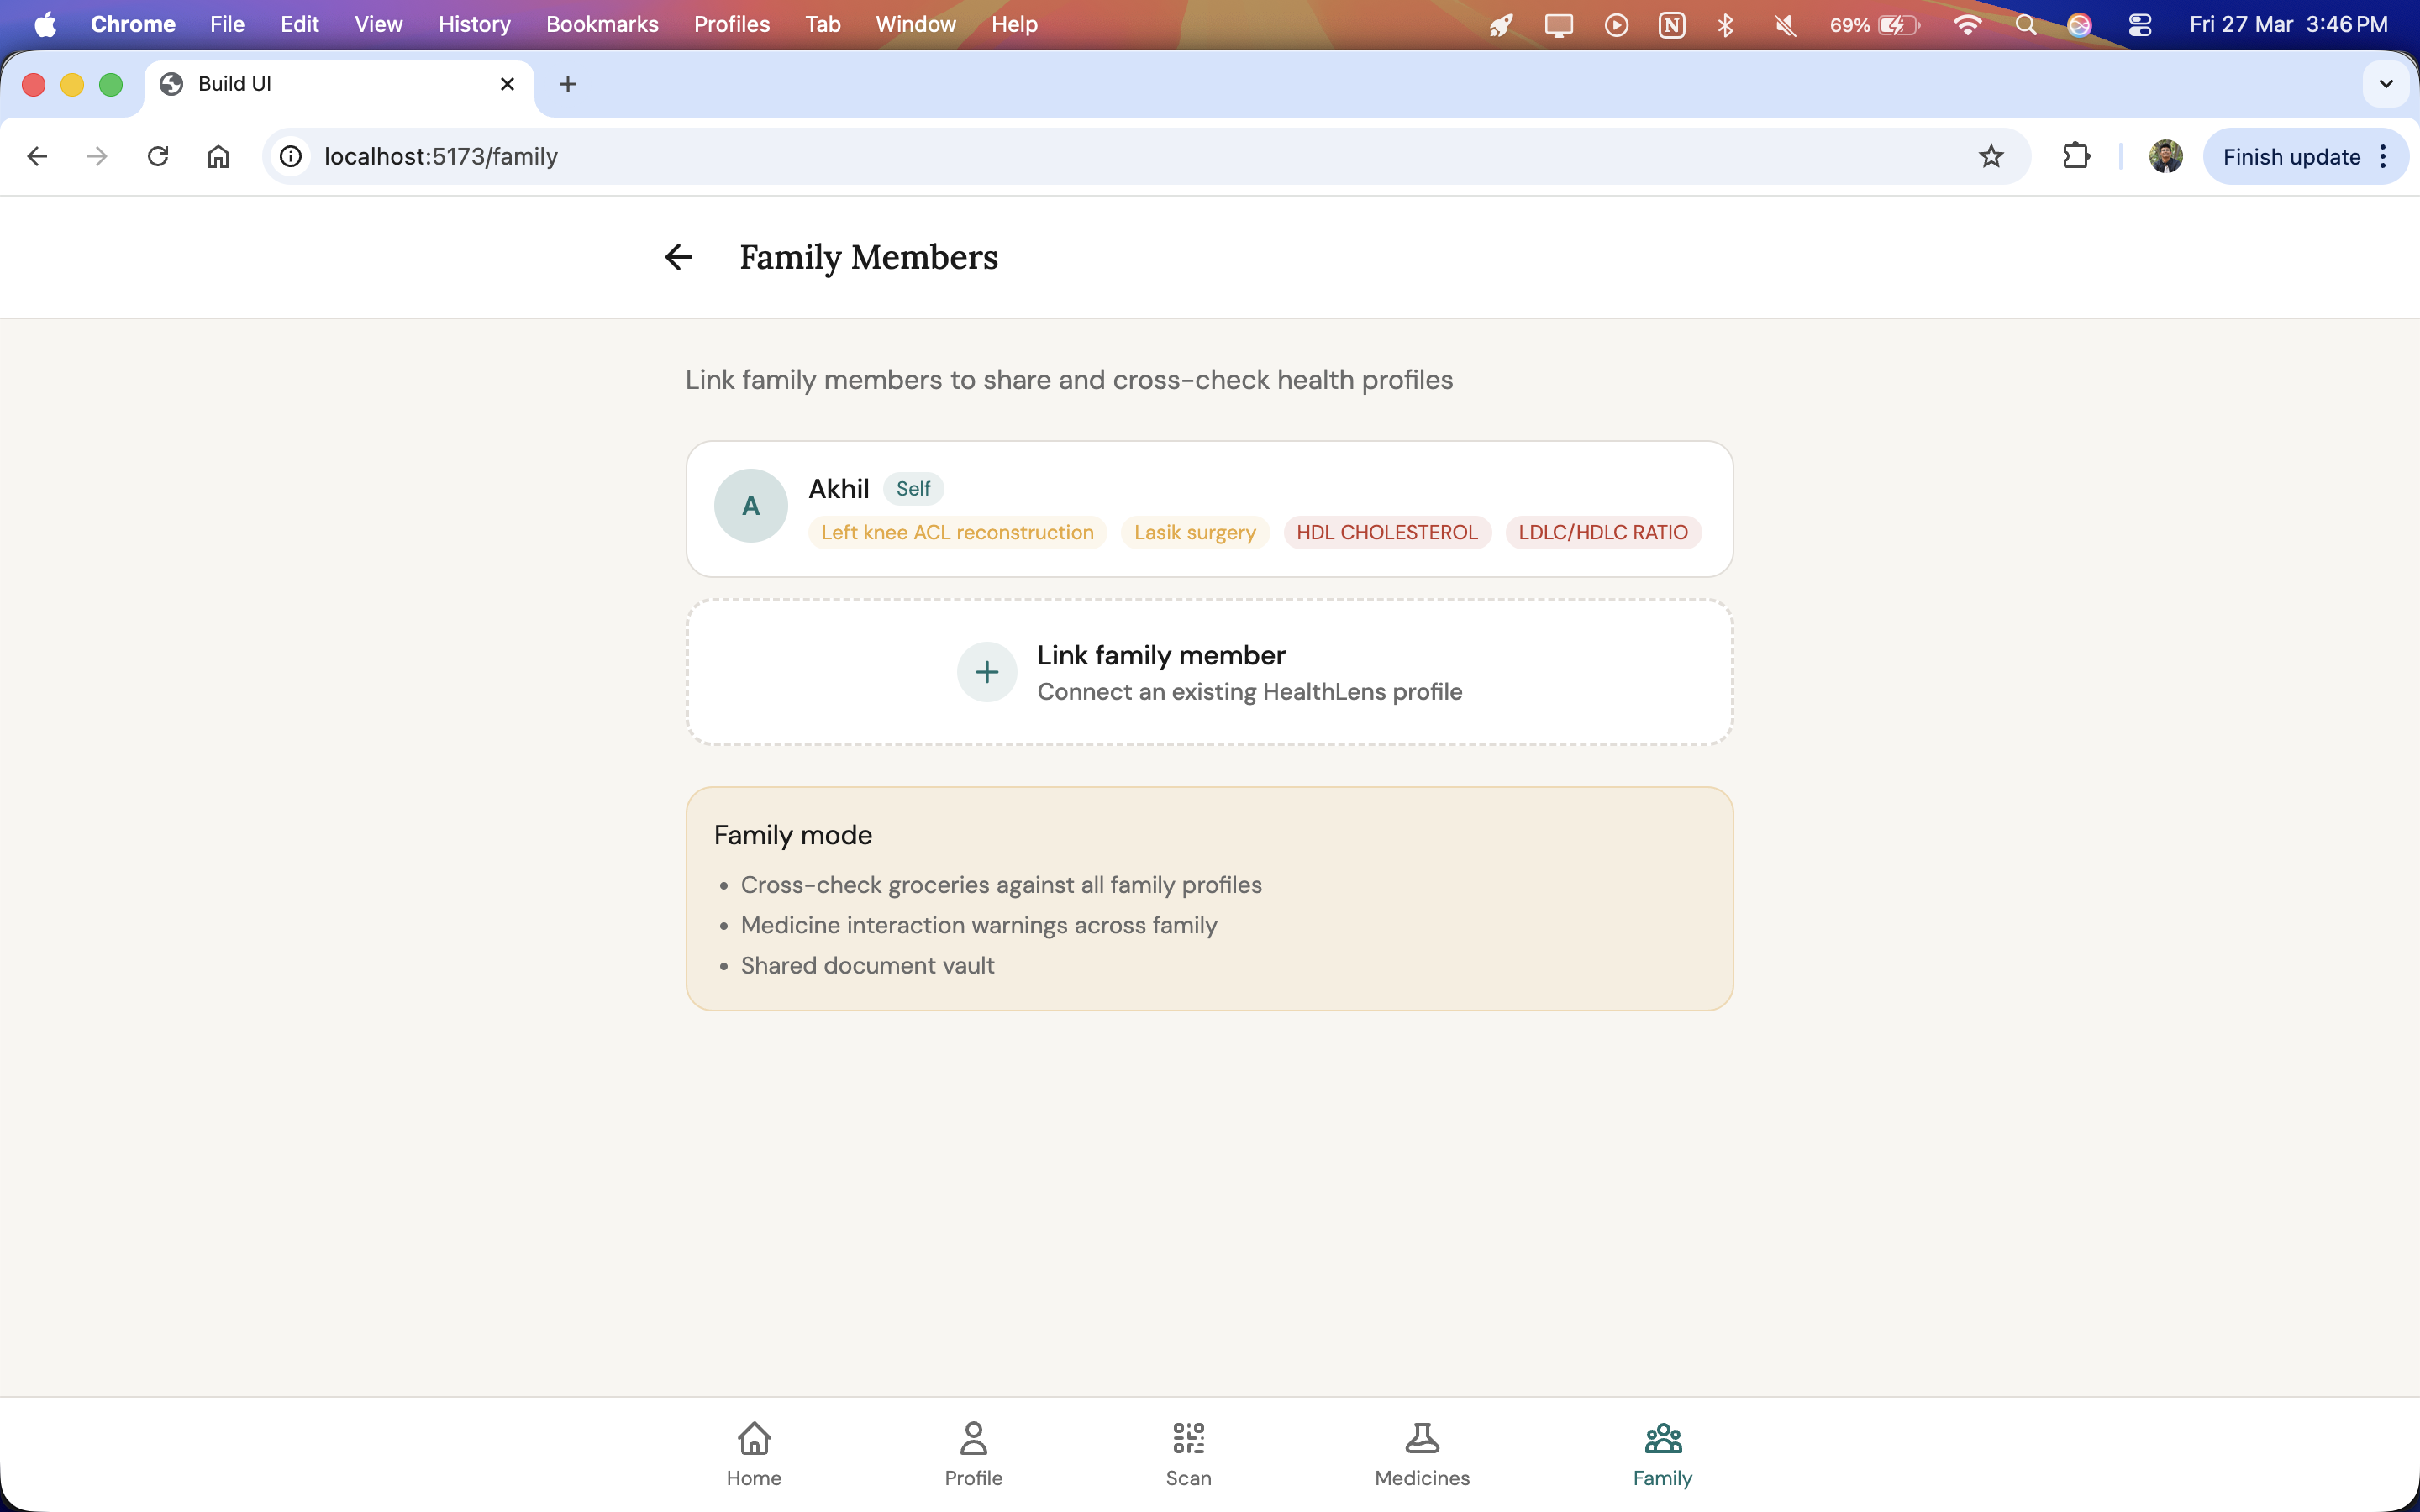Go to the Medicines tab

coord(1421,1454)
